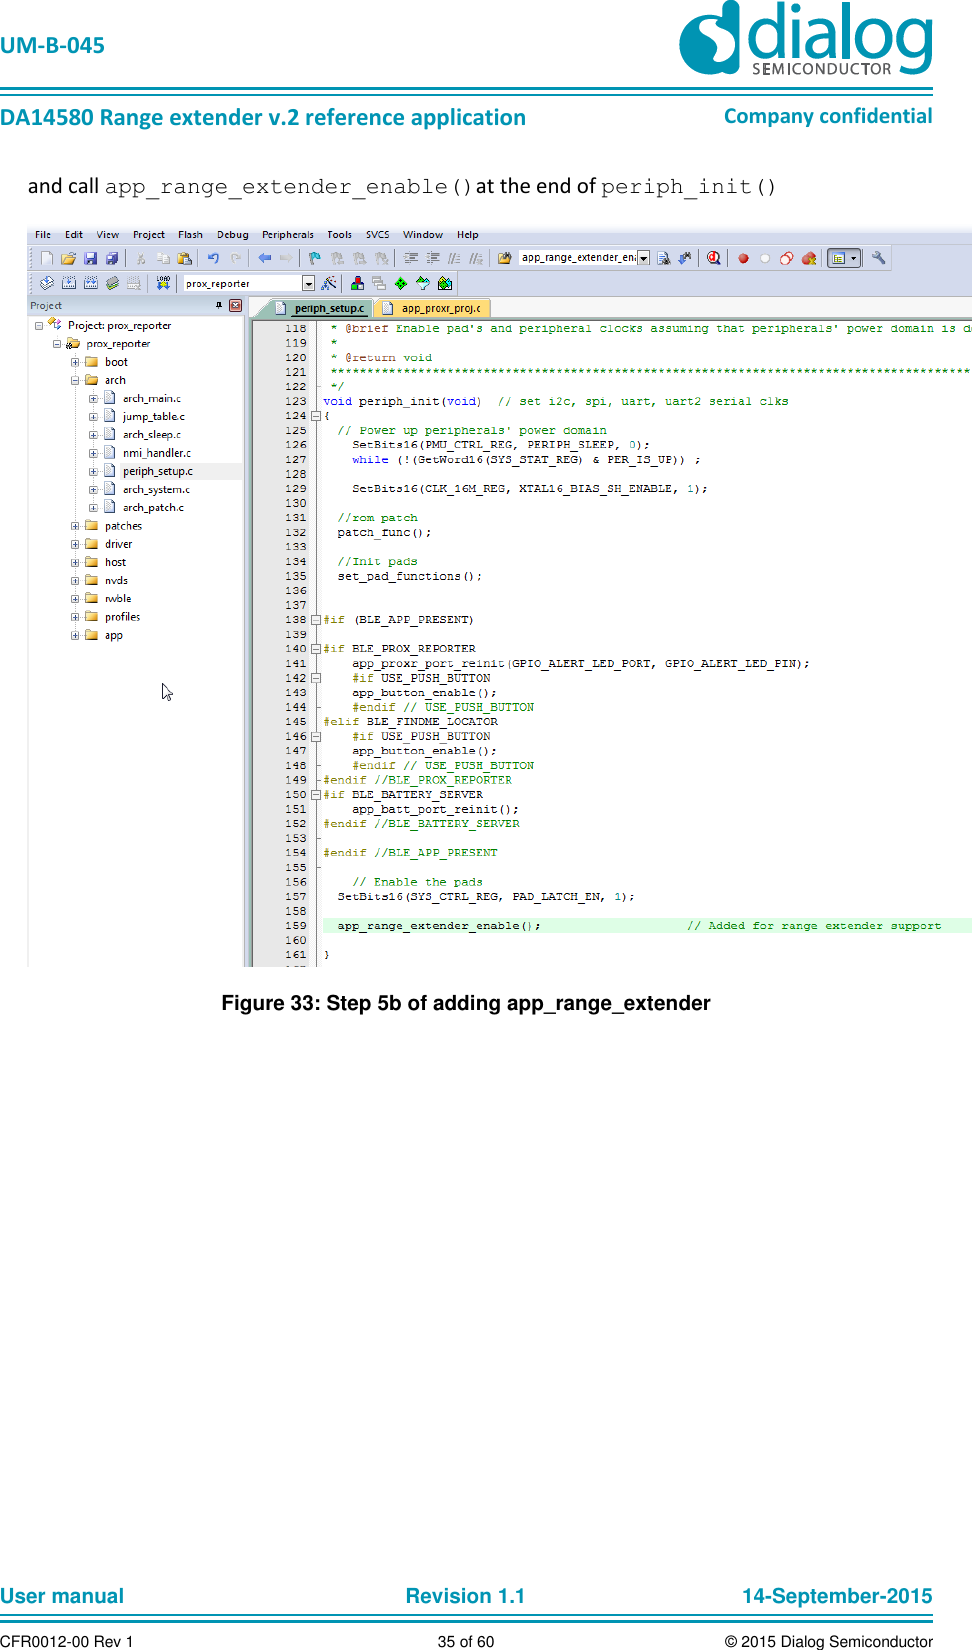Click the Navigate forward arrow icon
The image size is (972, 1650).
click(x=286, y=258)
